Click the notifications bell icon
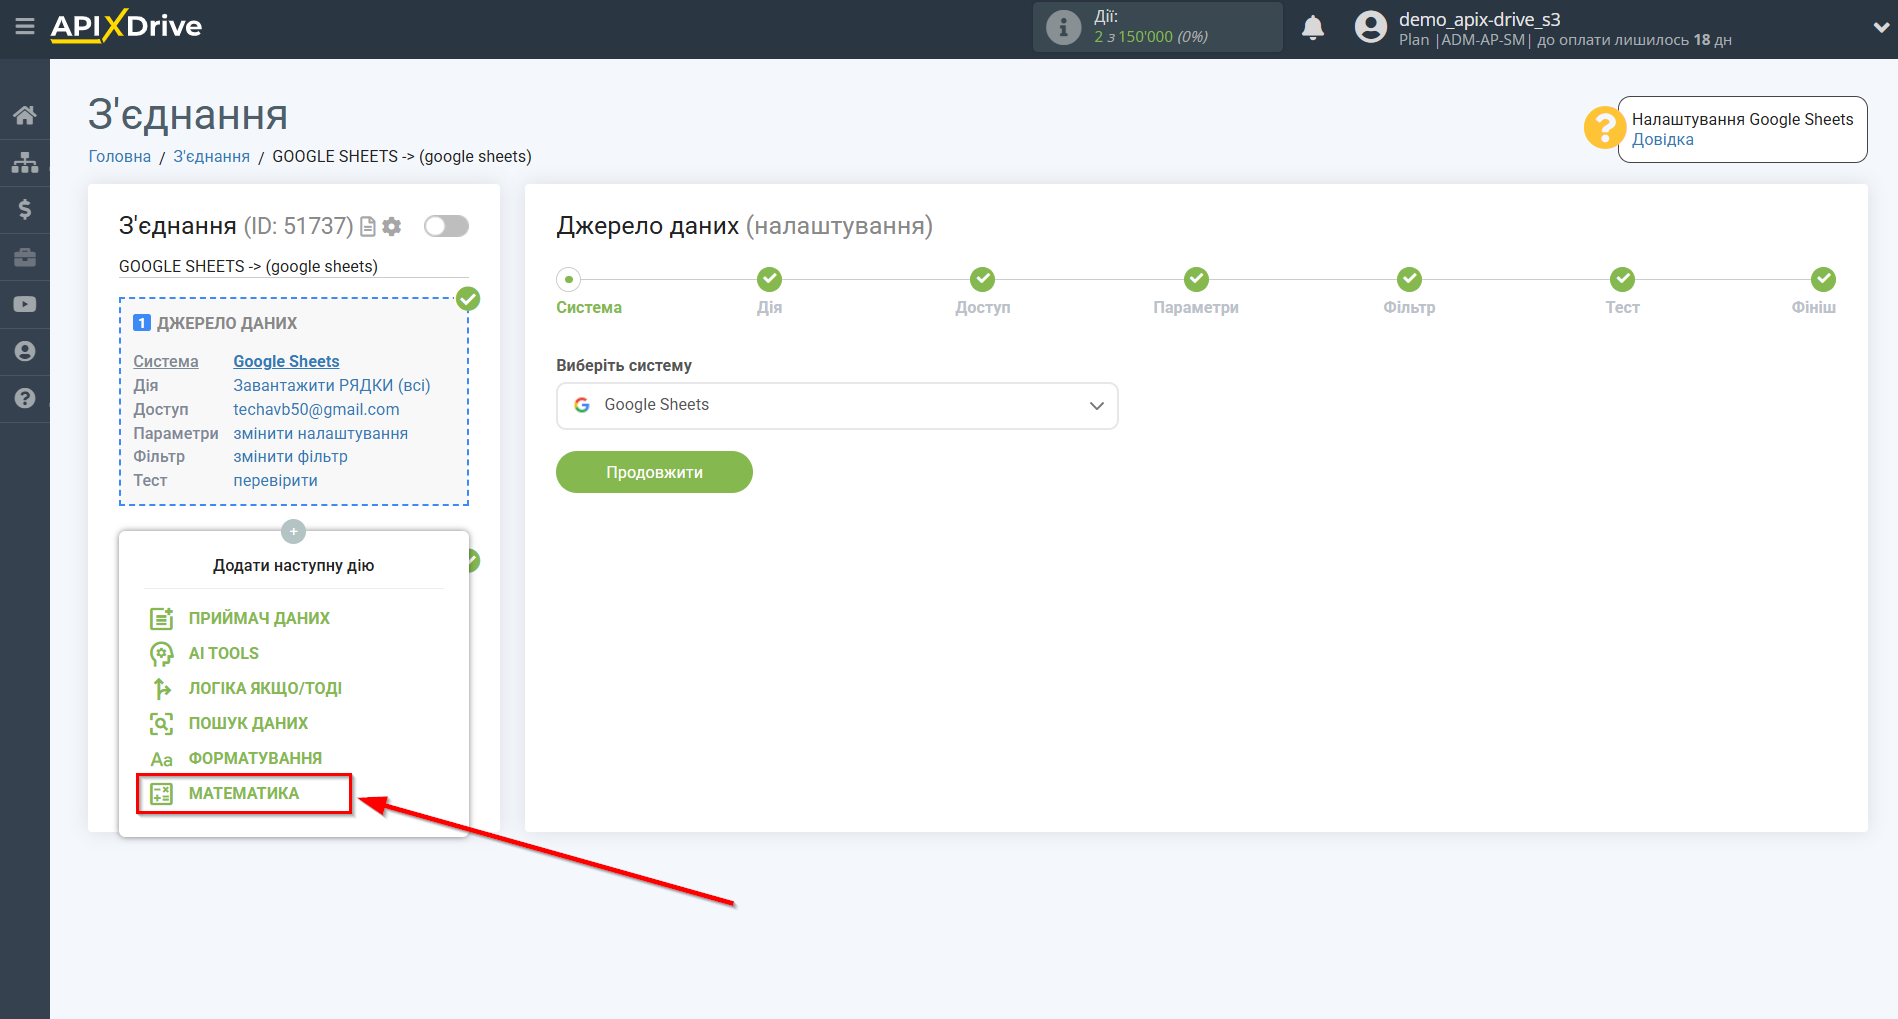The image size is (1898, 1019). pos(1313,28)
